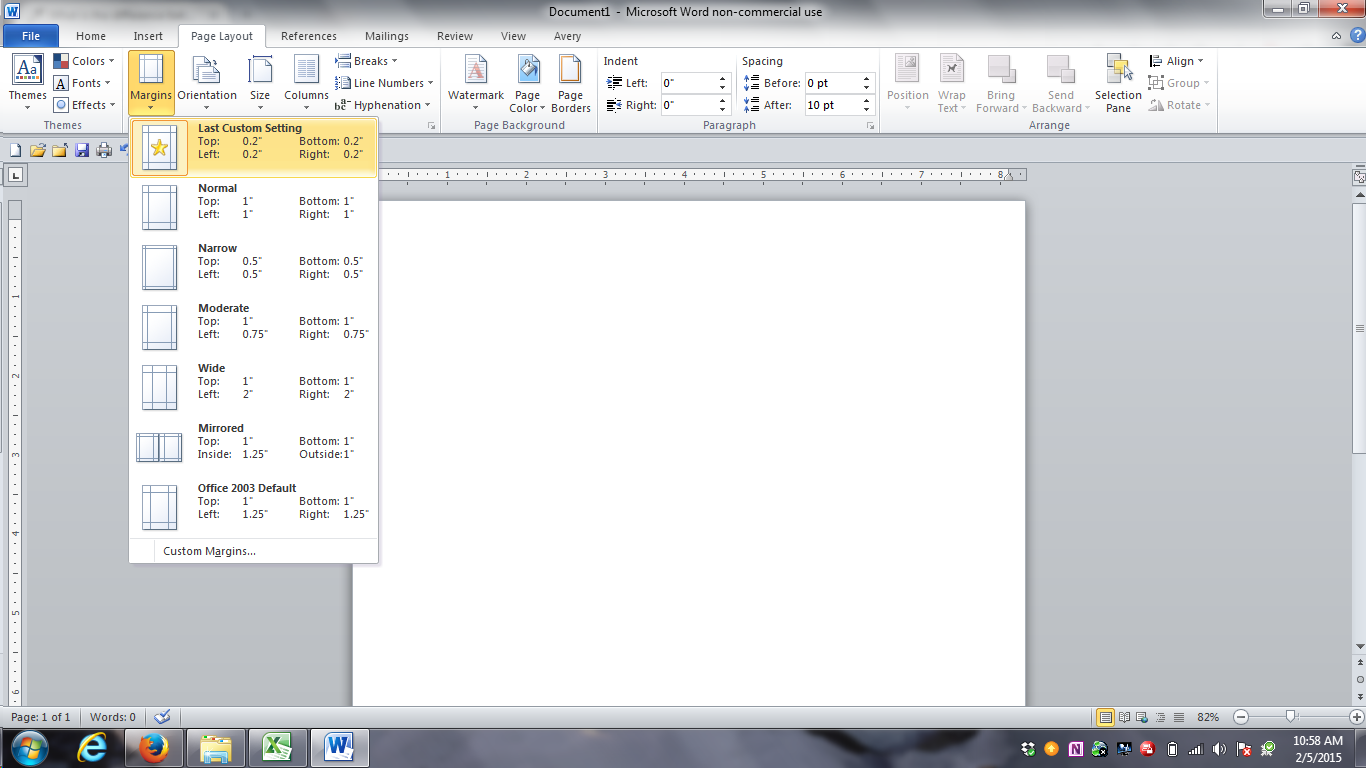Expand the Breaks dropdown
1366x768 pixels.
[367, 61]
